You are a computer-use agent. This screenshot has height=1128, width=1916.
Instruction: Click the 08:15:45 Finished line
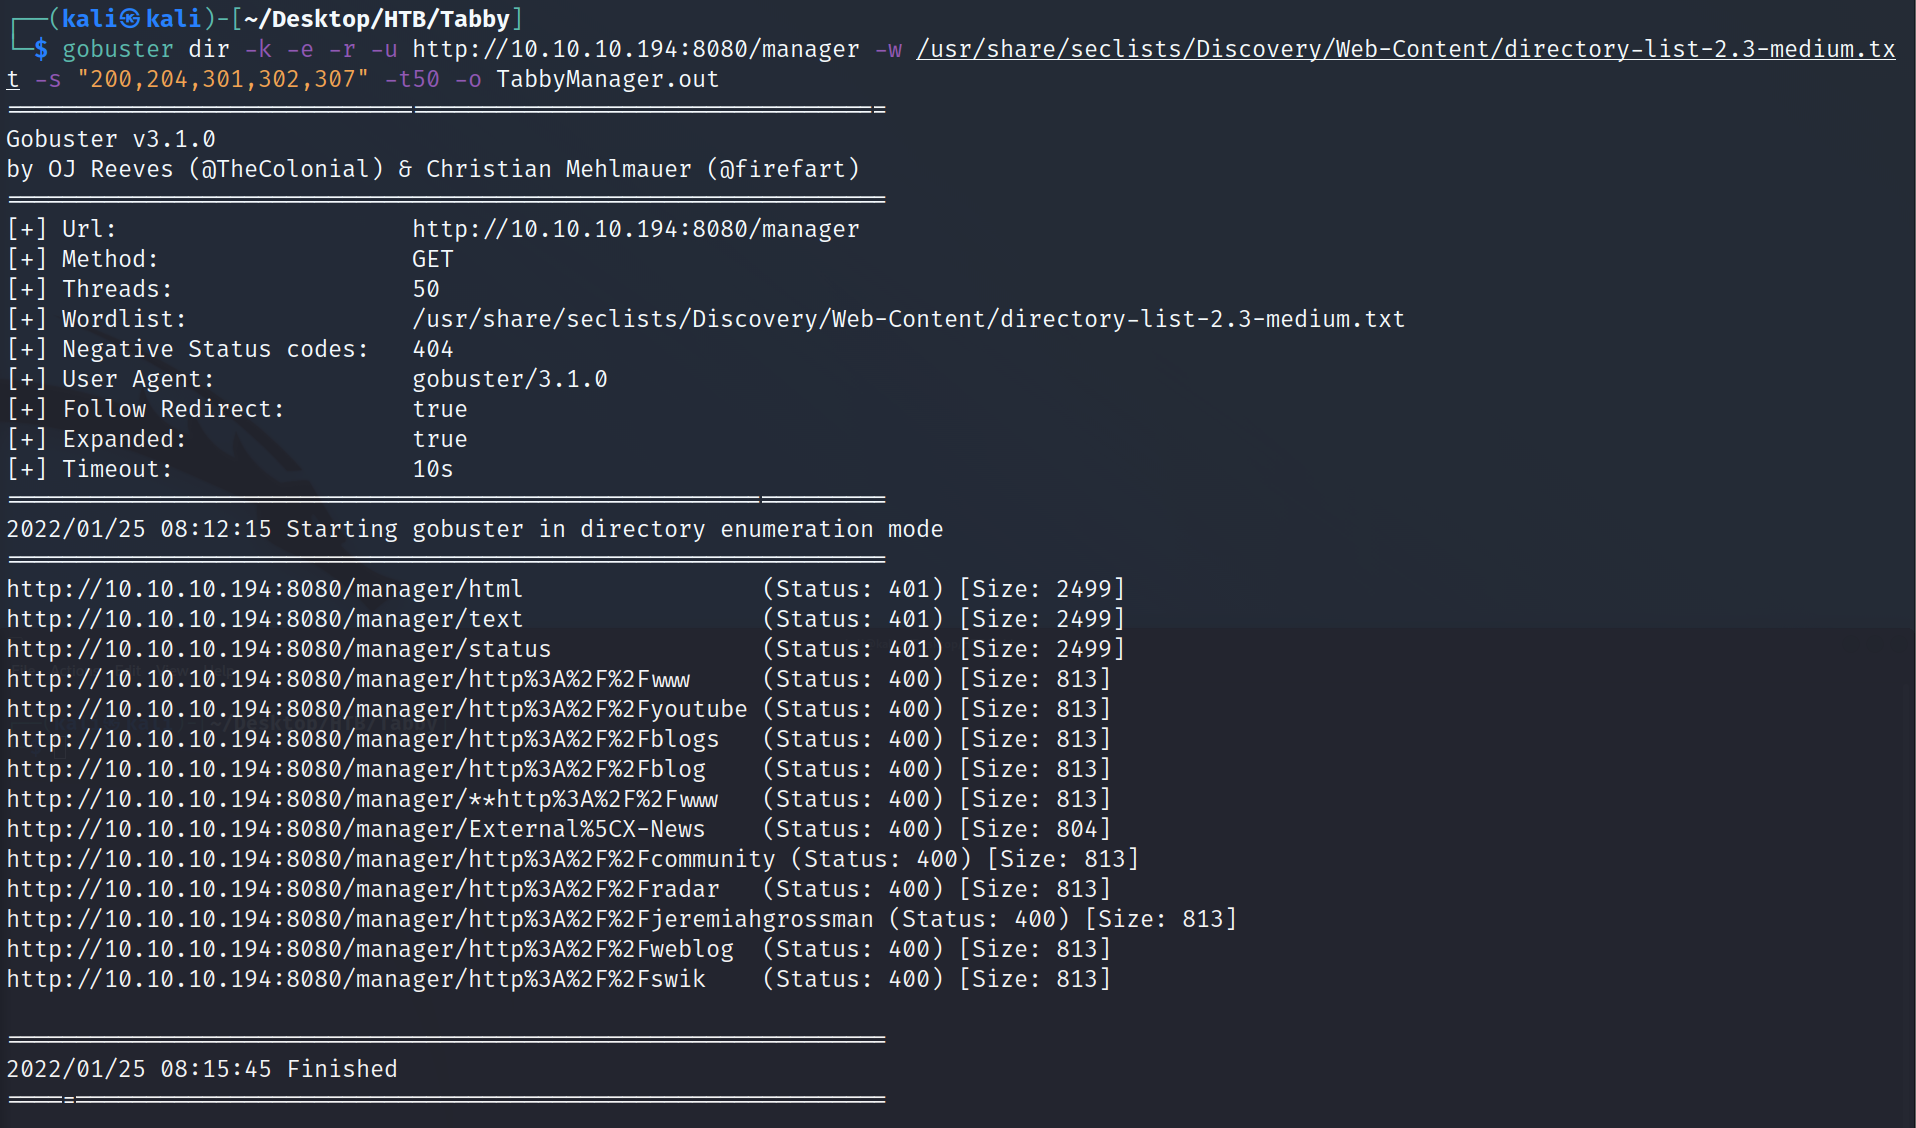click(201, 1069)
